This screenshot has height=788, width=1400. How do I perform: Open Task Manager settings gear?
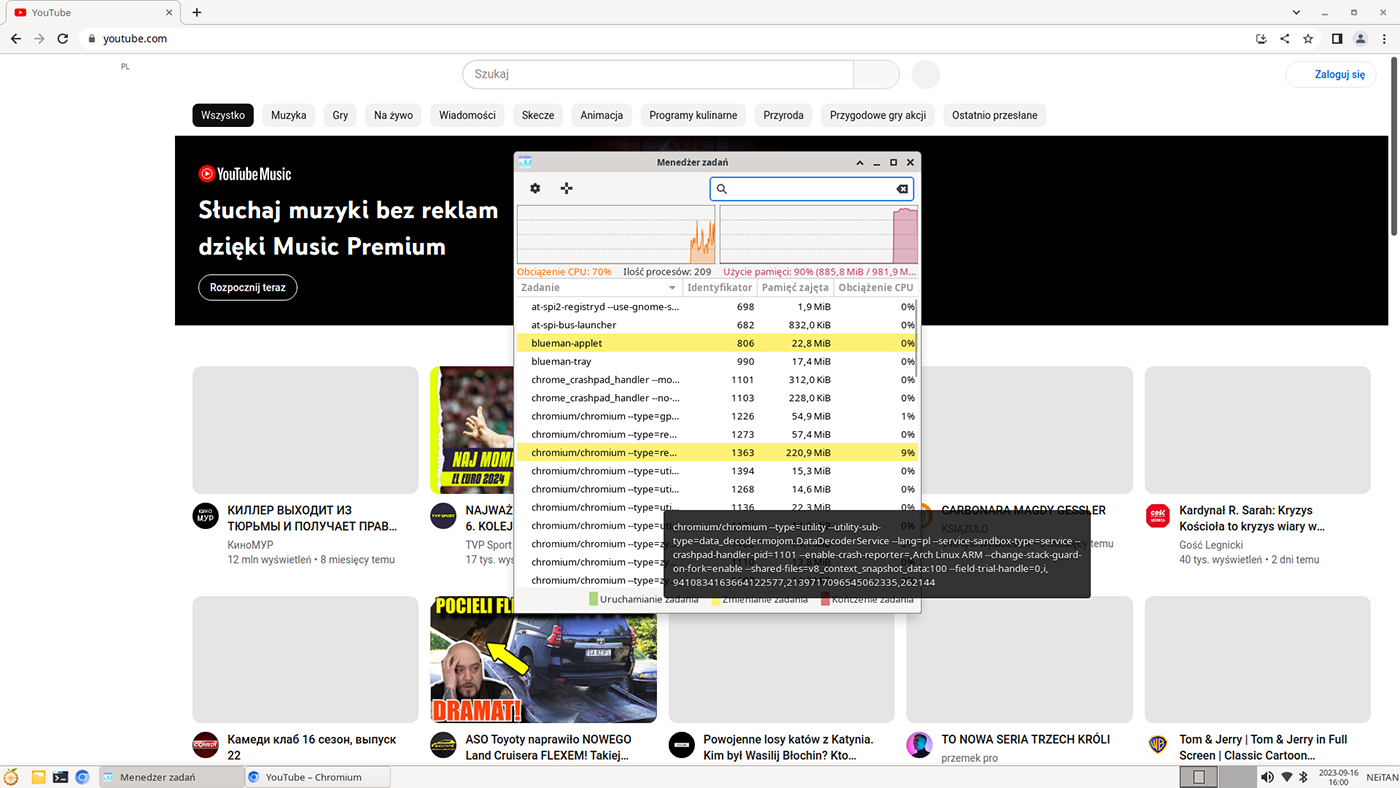coord(535,188)
